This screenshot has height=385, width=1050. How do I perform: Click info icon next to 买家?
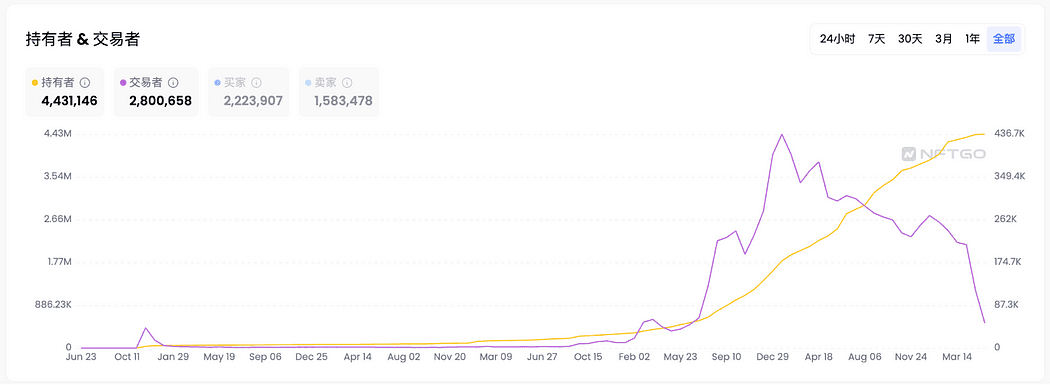256,83
